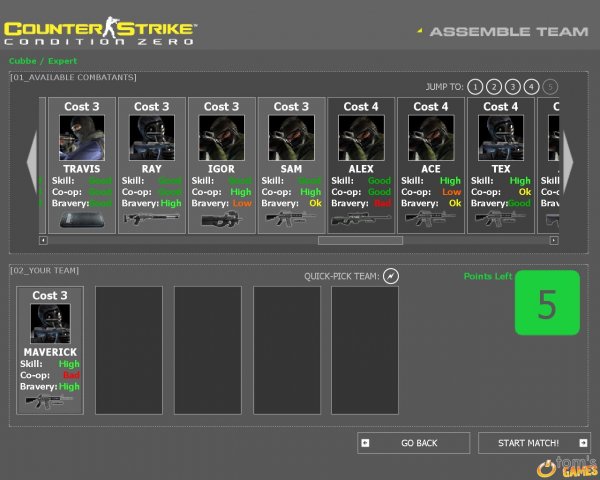
Task: Click Tex's rifle weapon icon
Action: 501,219
